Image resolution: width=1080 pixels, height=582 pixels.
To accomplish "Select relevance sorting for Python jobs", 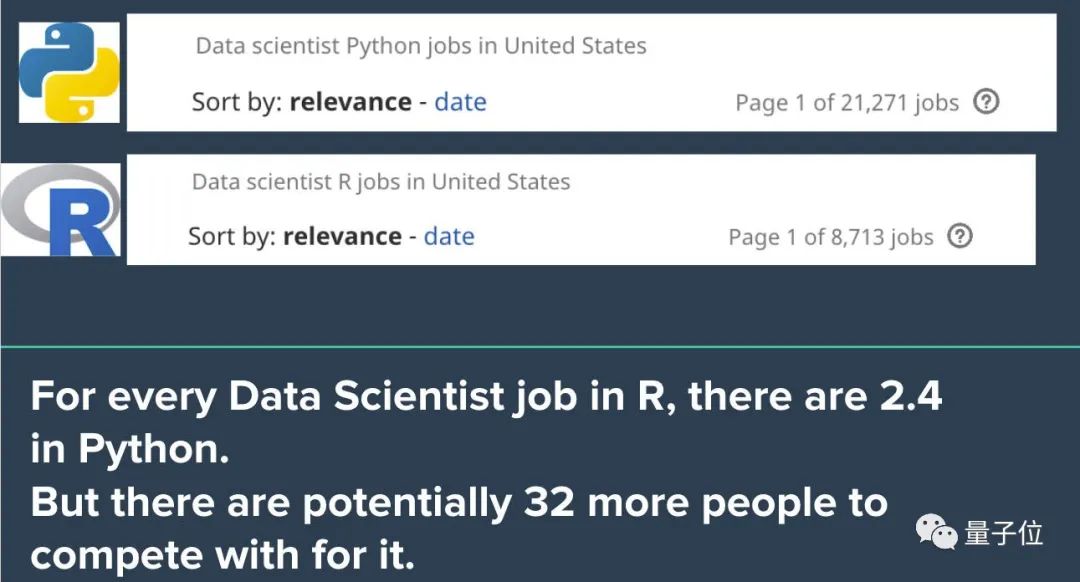I will pos(350,102).
